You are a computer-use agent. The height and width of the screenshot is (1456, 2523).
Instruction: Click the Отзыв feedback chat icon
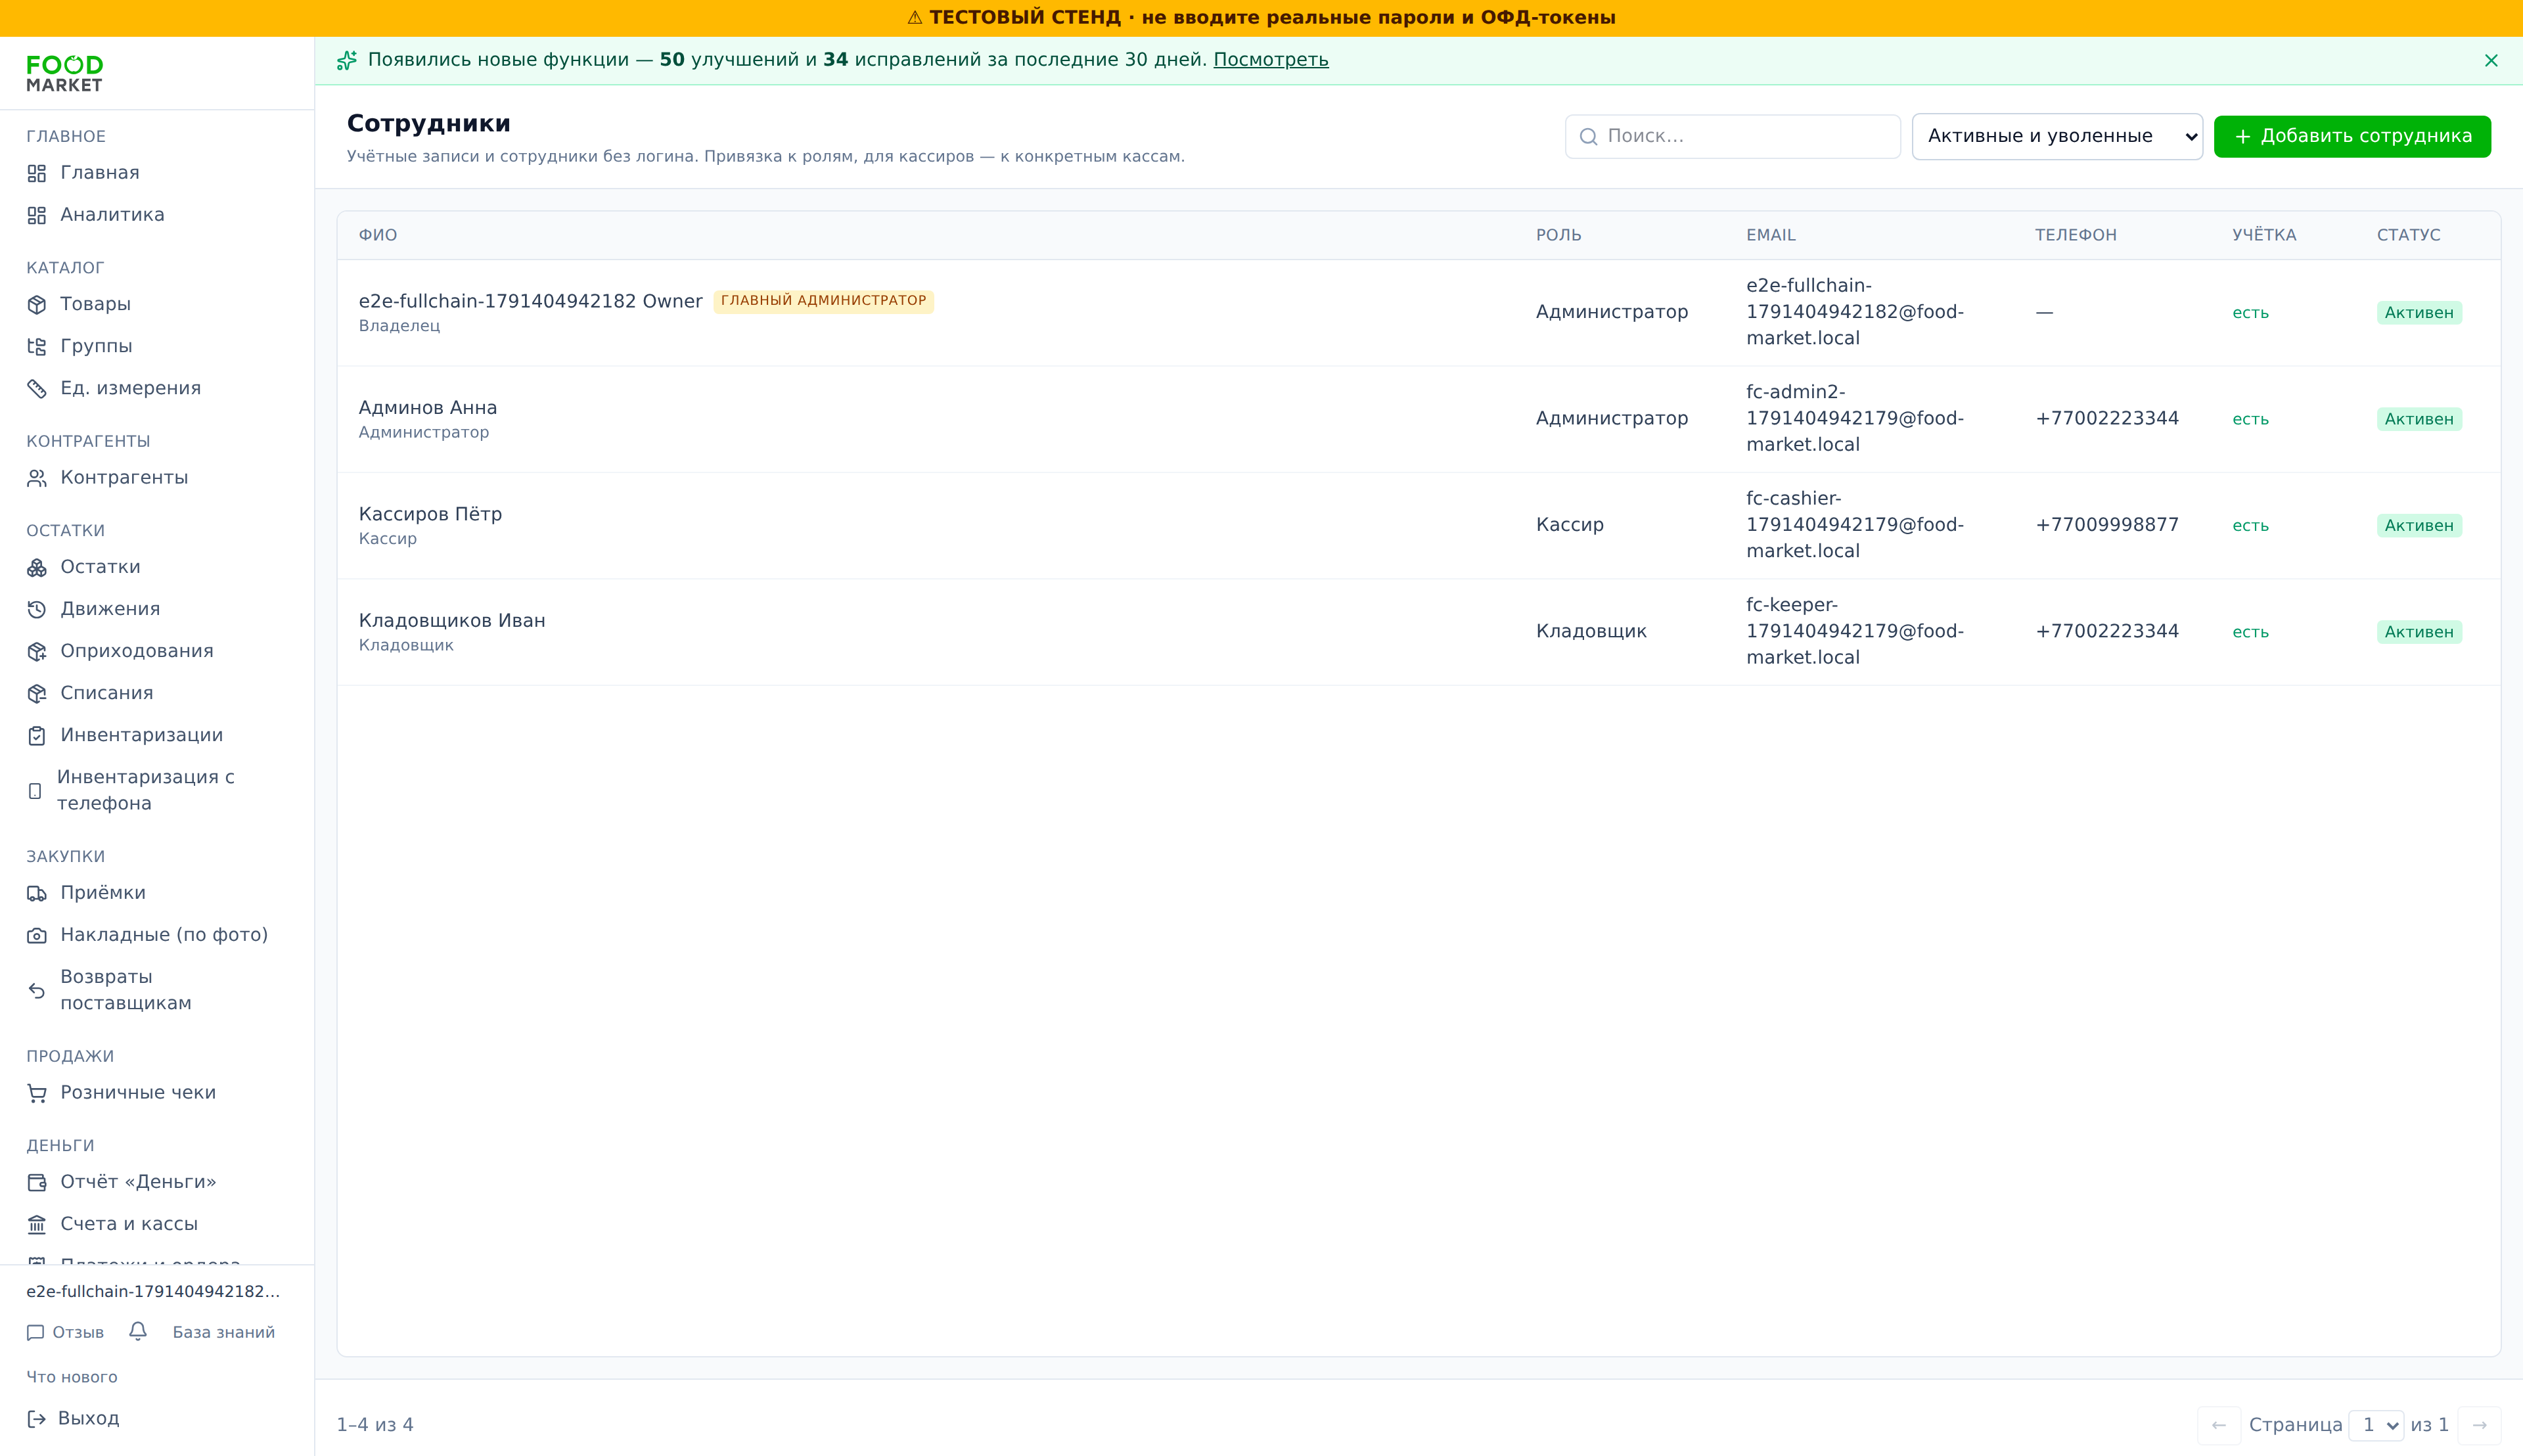(36, 1332)
